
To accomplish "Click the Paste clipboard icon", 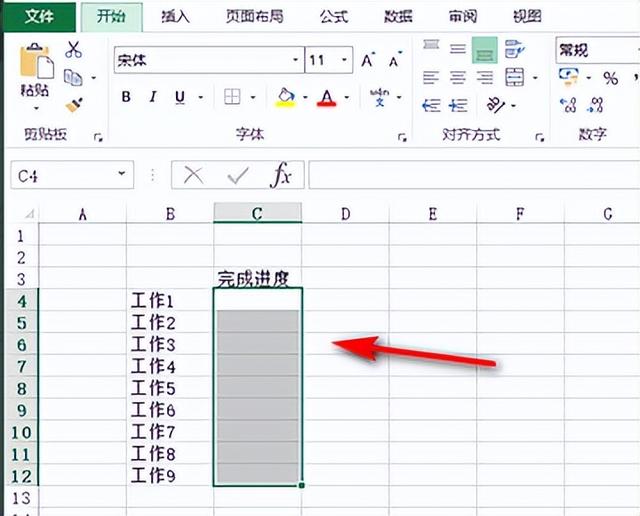I will tap(36, 60).
